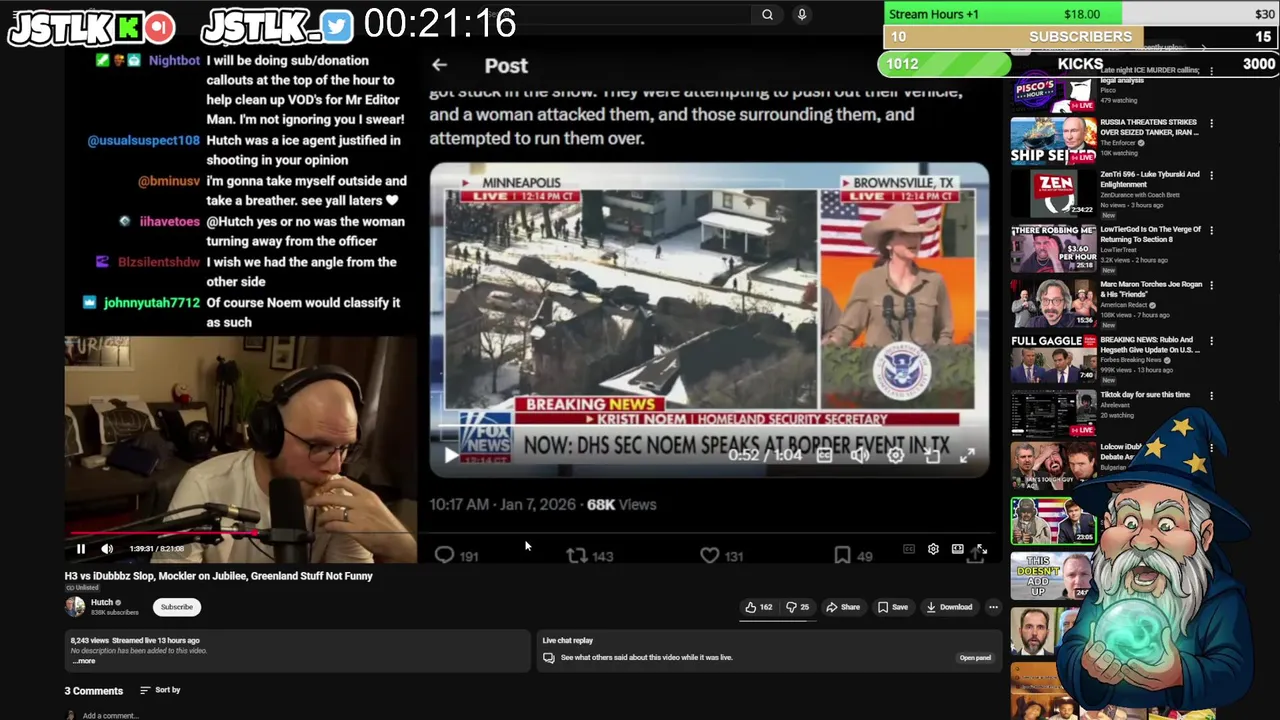The image size is (1280, 720).
Task: Subscribe to the Hutch channel
Action: pyautogui.click(x=176, y=607)
